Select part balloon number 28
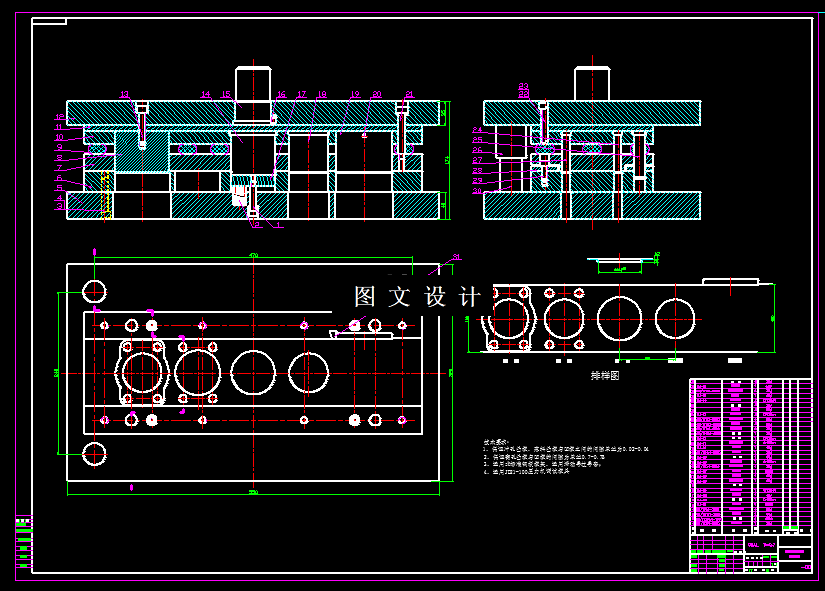The height and width of the screenshot is (591, 825). click(x=477, y=171)
